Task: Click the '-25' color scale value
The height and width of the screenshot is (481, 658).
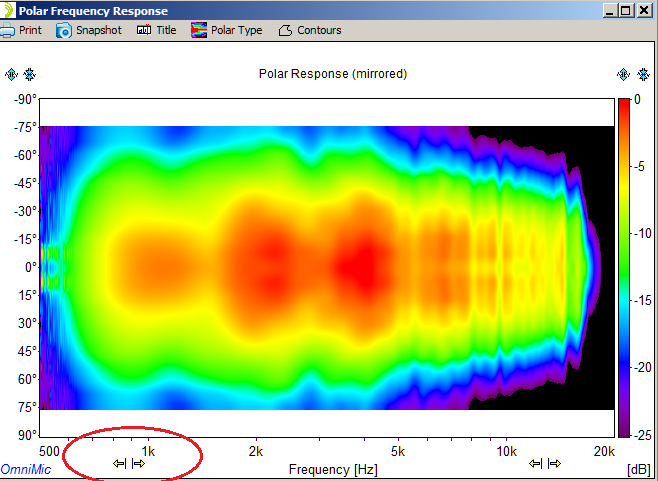Action: pyautogui.click(x=642, y=435)
